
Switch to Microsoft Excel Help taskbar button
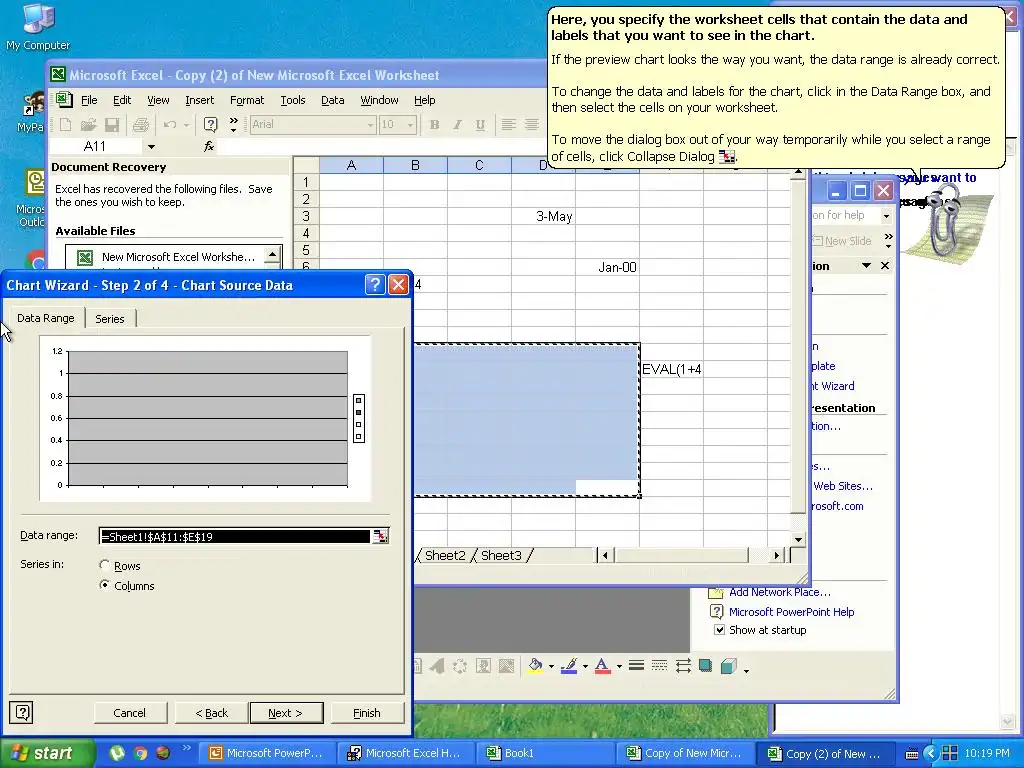(405, 753)
